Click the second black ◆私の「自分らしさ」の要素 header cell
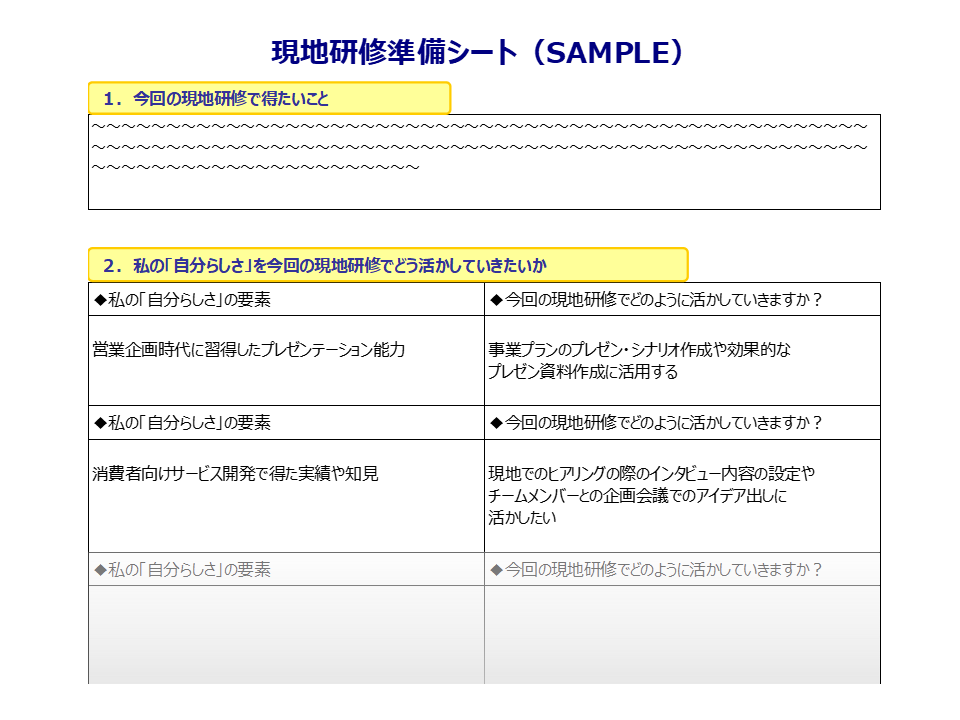960x720 pixels. point(286,423)
